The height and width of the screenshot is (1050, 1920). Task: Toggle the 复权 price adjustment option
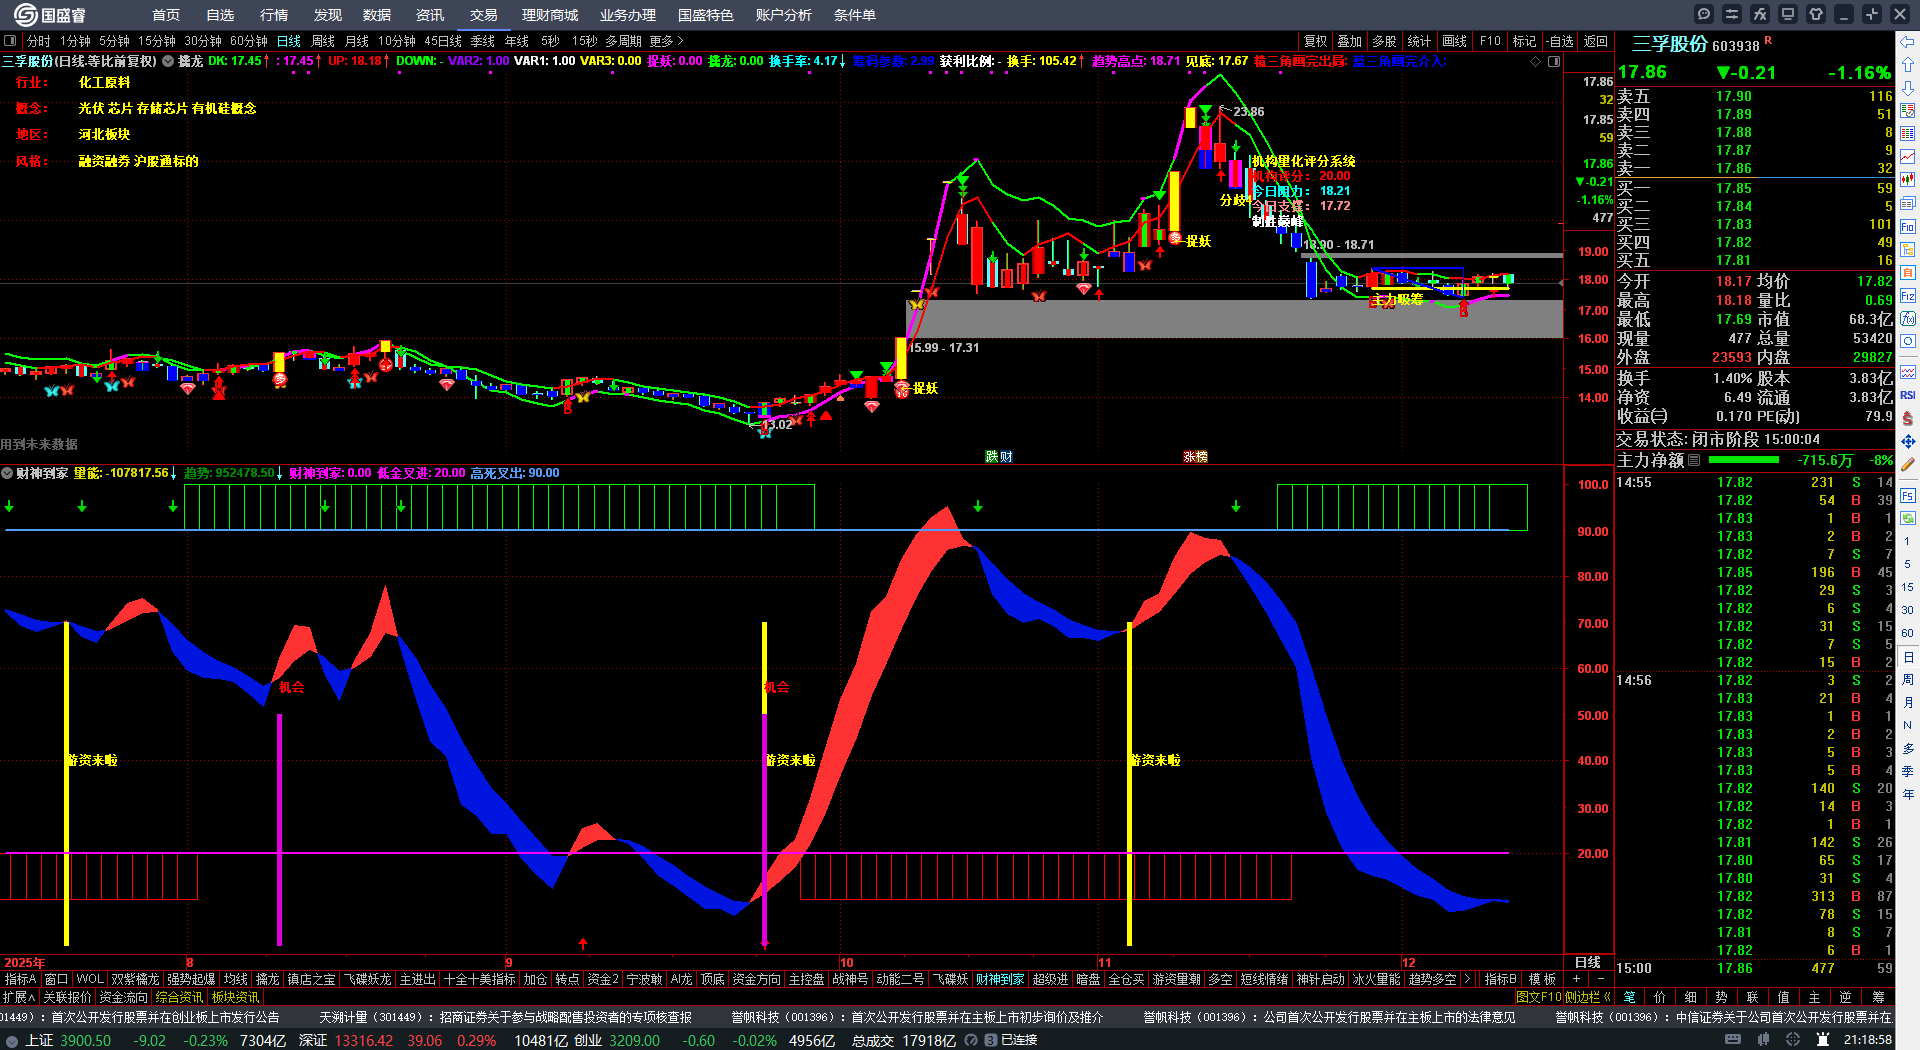click(x=1316, y=41)
